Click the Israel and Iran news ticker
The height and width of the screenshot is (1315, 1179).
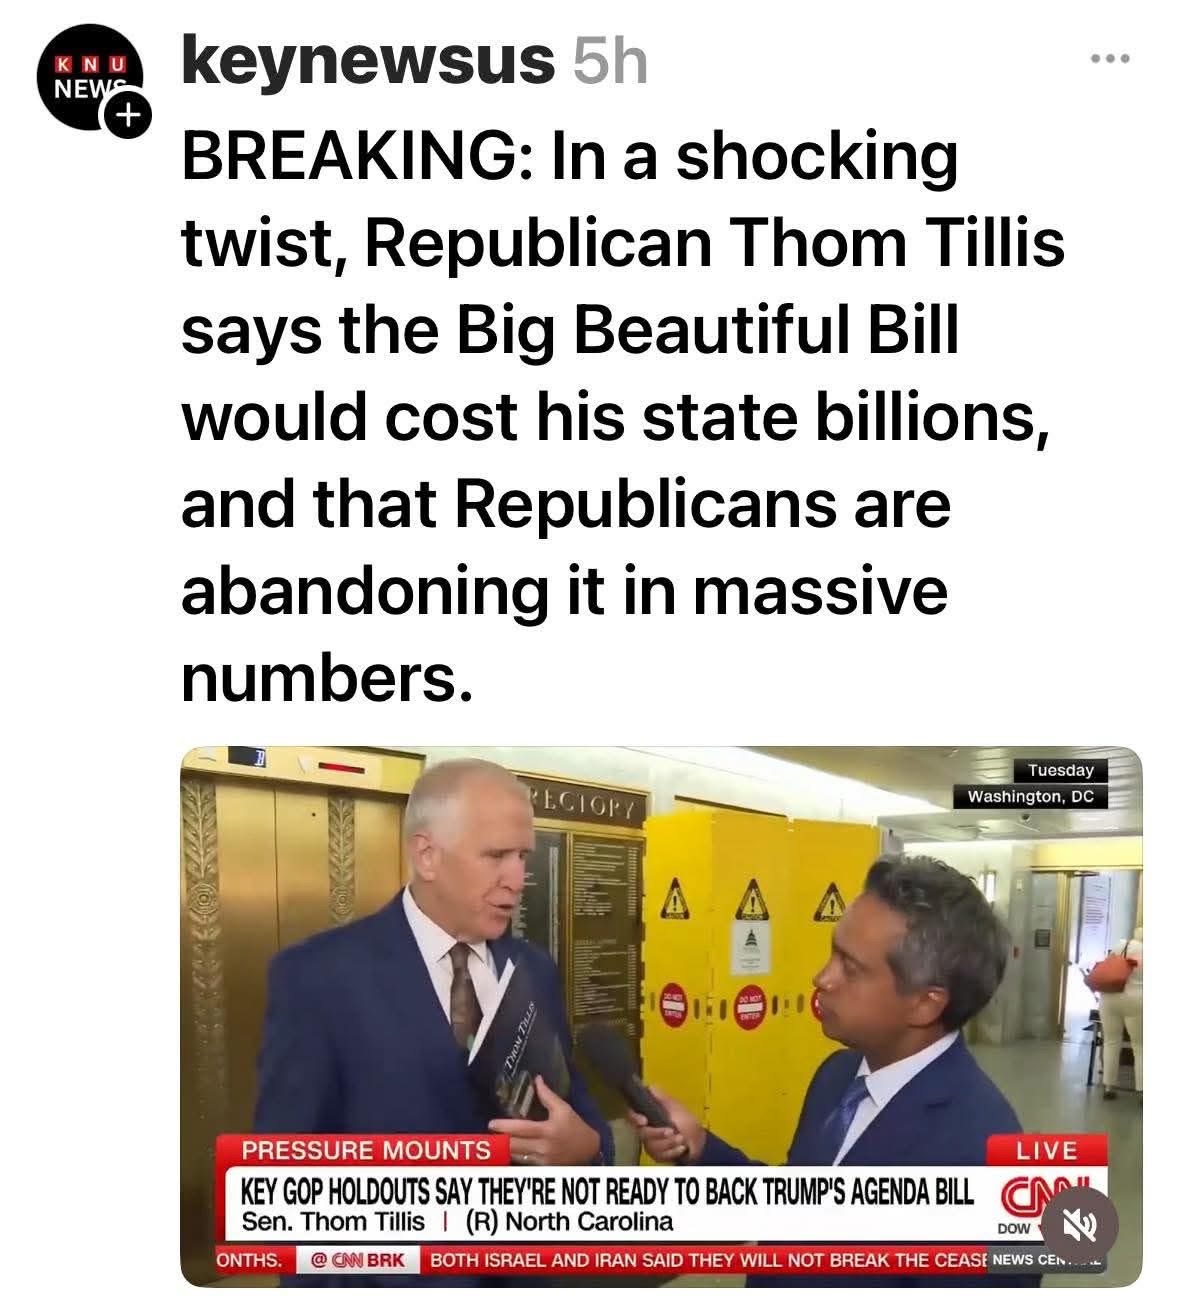pos(706,1259)
